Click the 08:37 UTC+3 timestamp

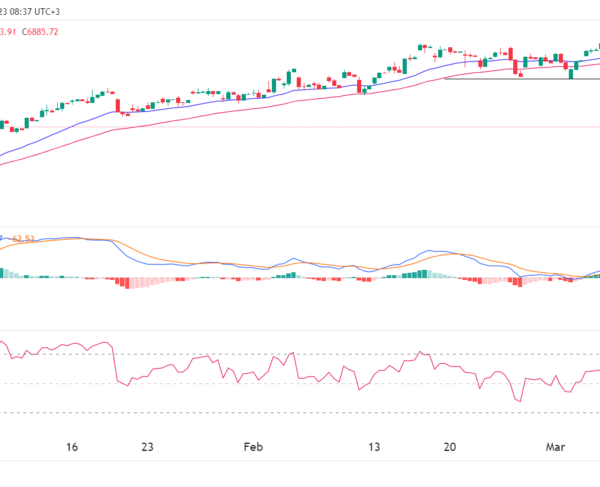pyautogui.click(x=35, y=12)
